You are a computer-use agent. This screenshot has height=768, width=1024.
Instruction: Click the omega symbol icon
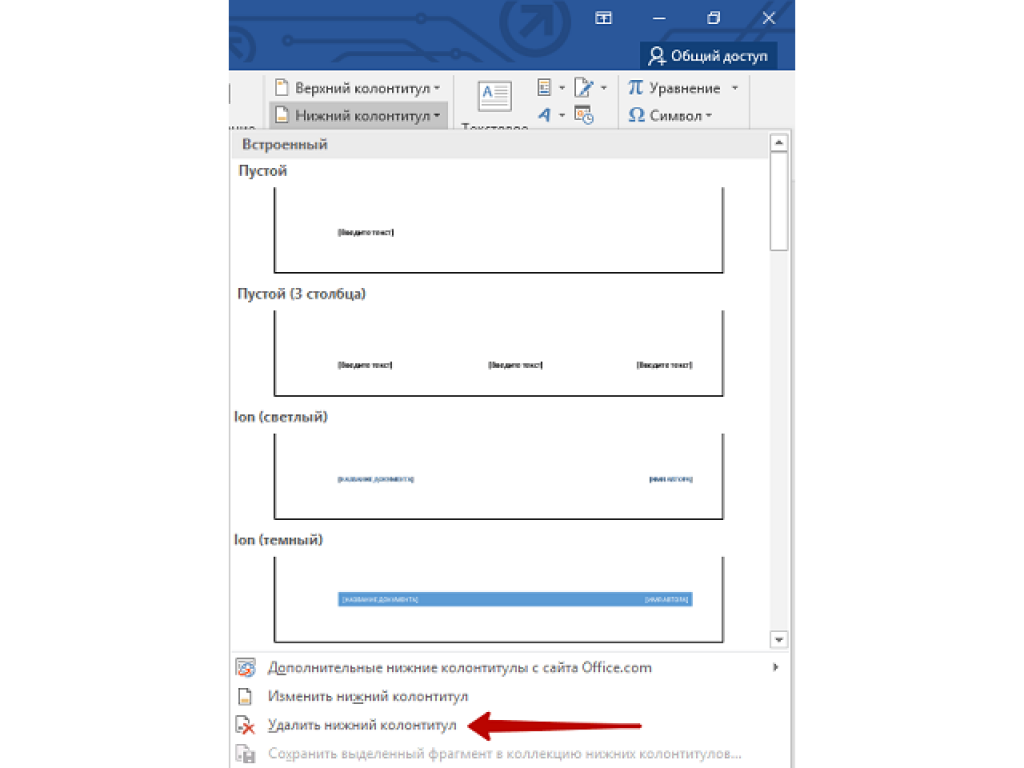click(636, 115)
